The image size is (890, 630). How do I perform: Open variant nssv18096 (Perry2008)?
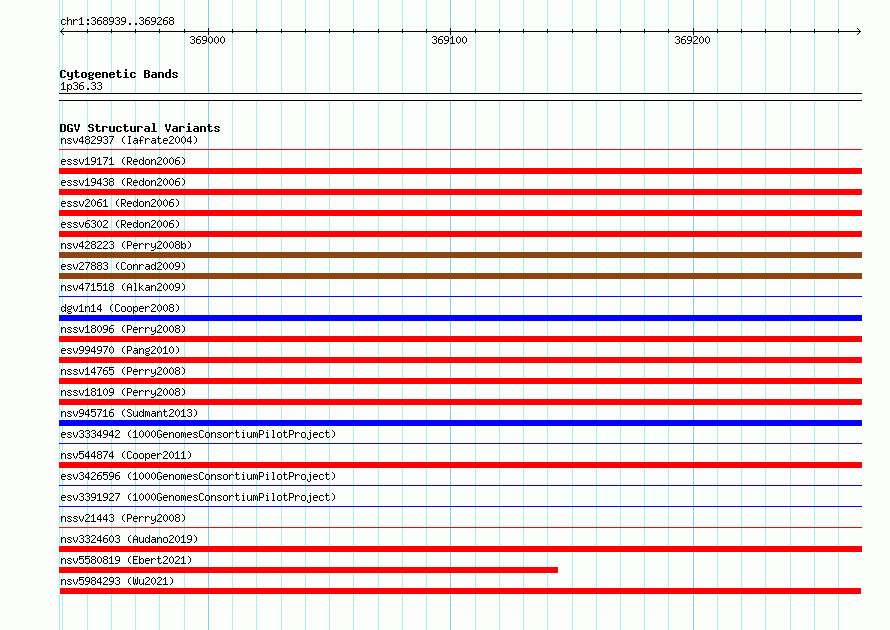tap(123, 329)
